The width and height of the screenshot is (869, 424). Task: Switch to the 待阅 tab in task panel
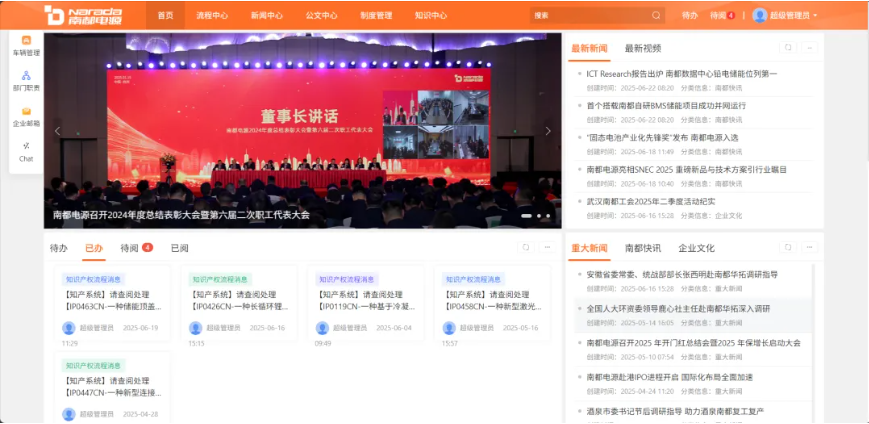point(129,248)
